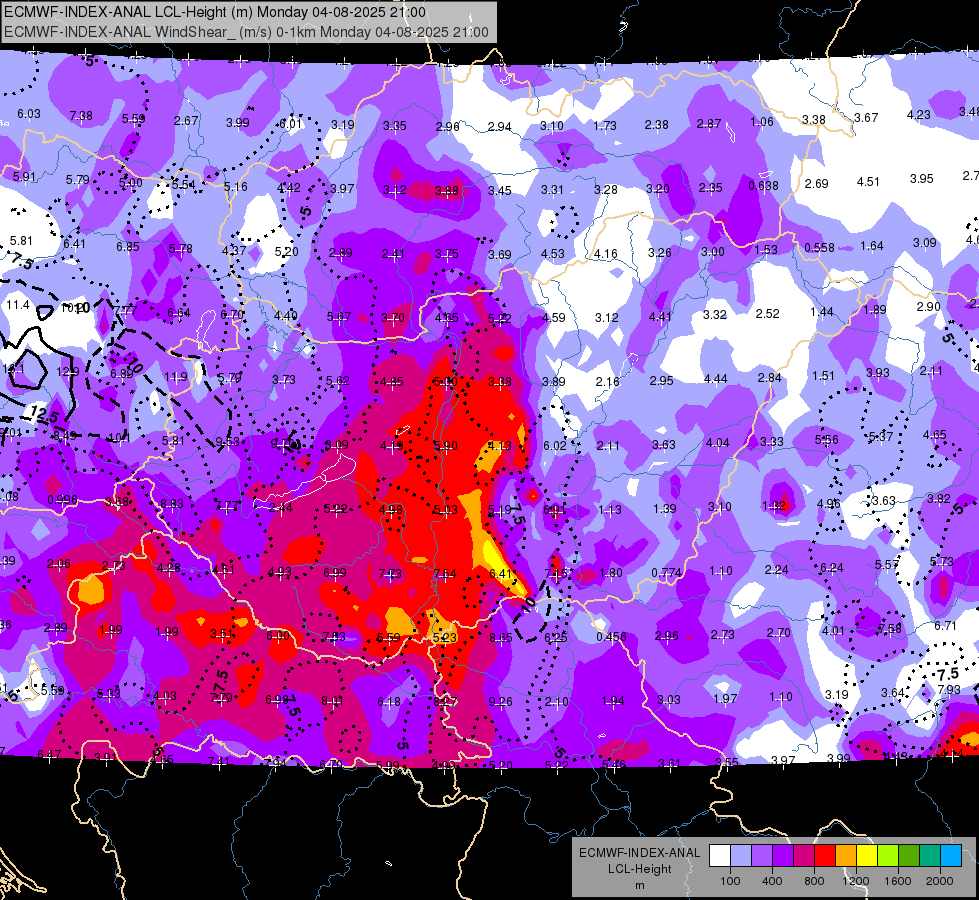Screen dimensions: 979x900
Task: Click the 100 legend scale label
Action: point(730,881)
